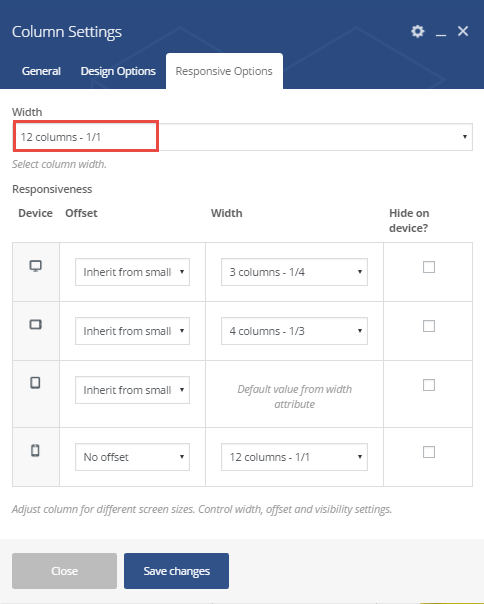Open the main Width dropdown
The width and height of the screenshot is (484, 604).
pos(243,137)
